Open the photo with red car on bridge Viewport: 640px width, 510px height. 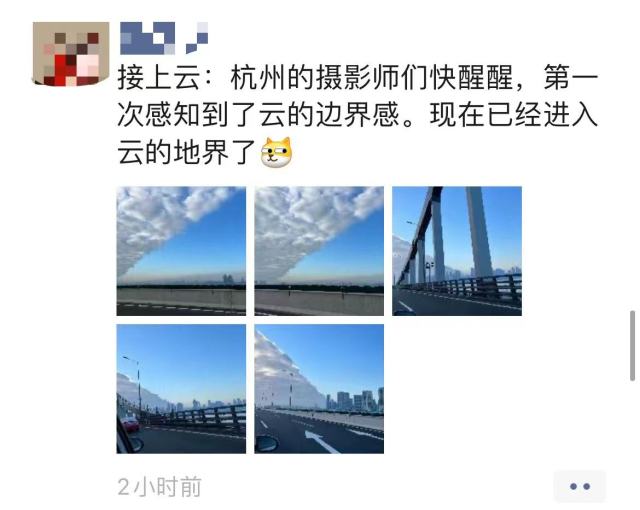point(181,389)
